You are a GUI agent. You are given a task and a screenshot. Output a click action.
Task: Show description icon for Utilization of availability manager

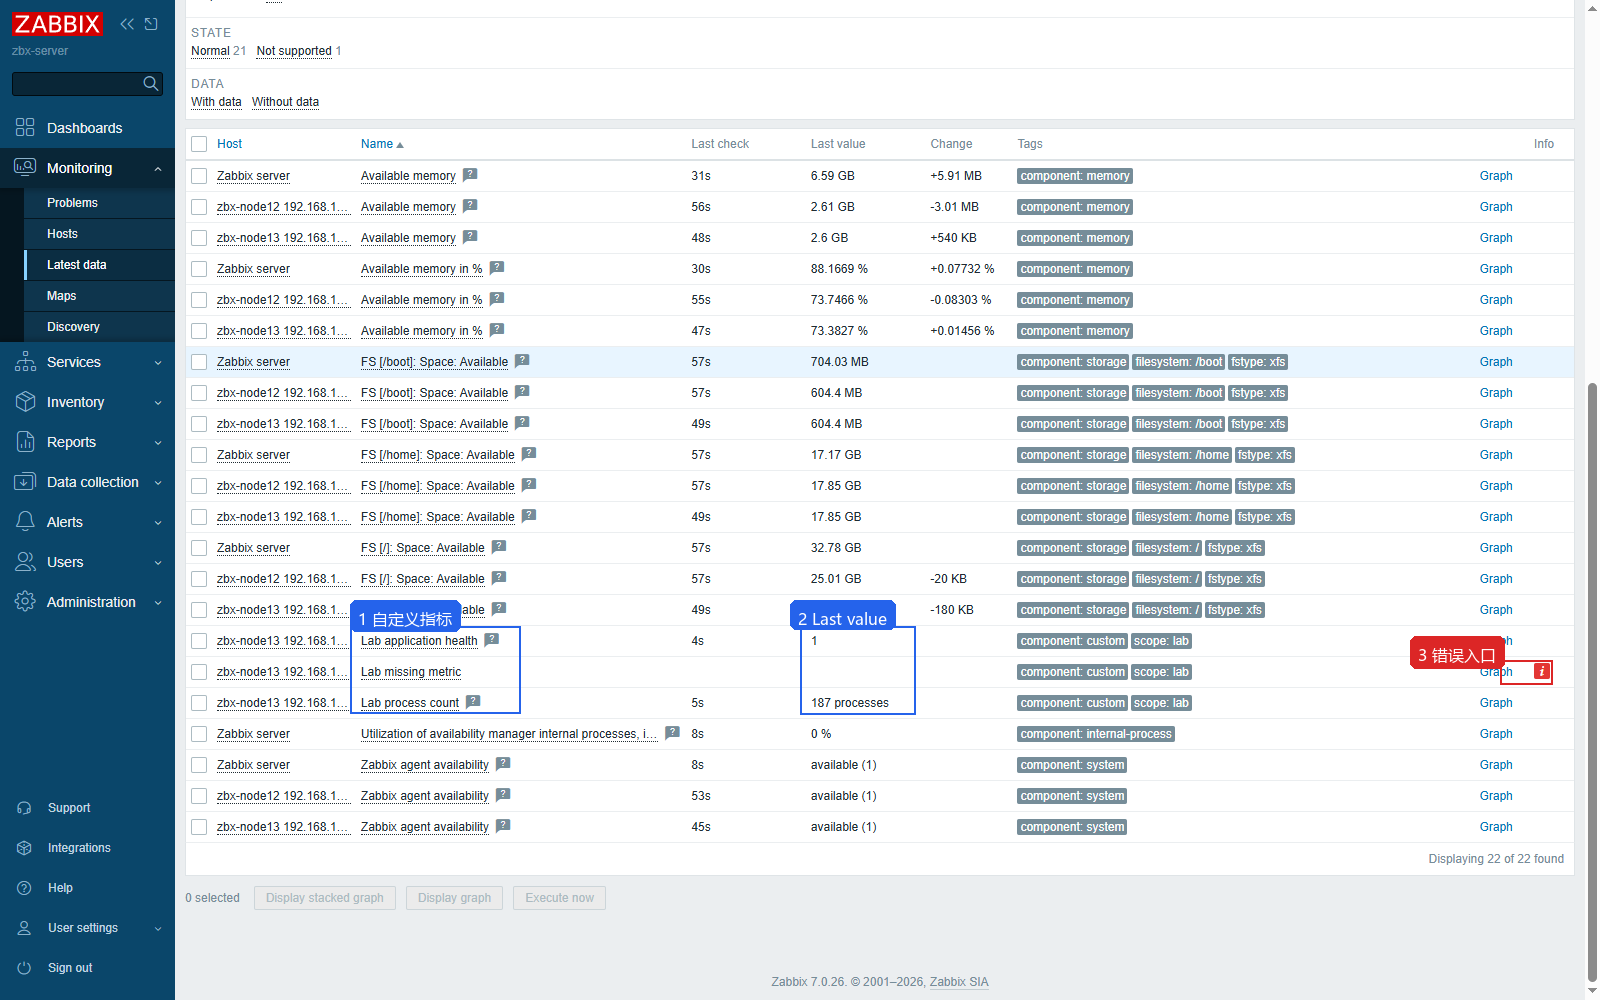click(x=672, y=733)
